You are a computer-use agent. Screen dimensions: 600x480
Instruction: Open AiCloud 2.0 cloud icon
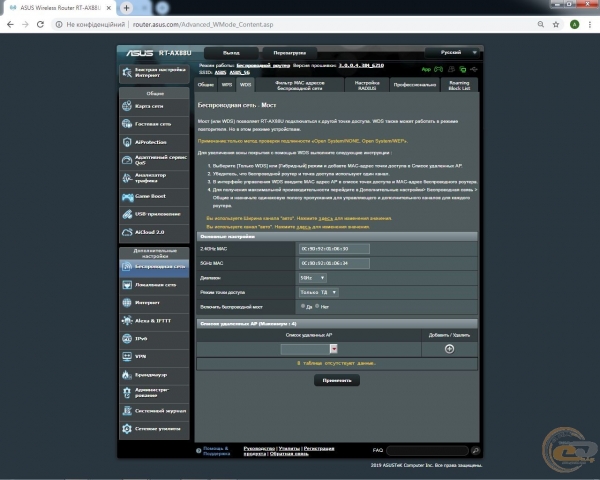[127, 232]
